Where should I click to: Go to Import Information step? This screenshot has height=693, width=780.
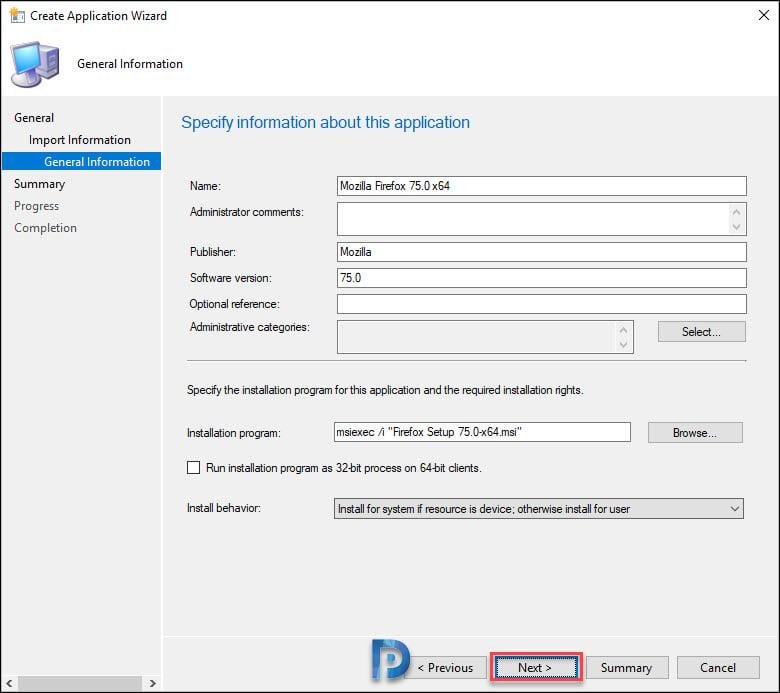coord(80,140)
